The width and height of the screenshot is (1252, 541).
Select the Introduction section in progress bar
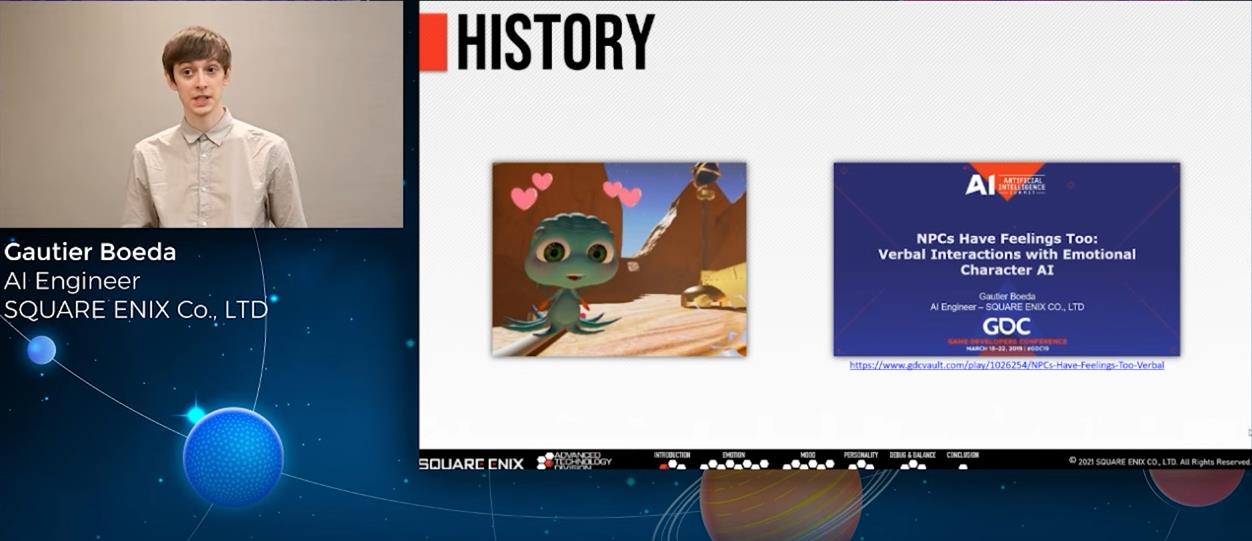click(x=672, y=455)
